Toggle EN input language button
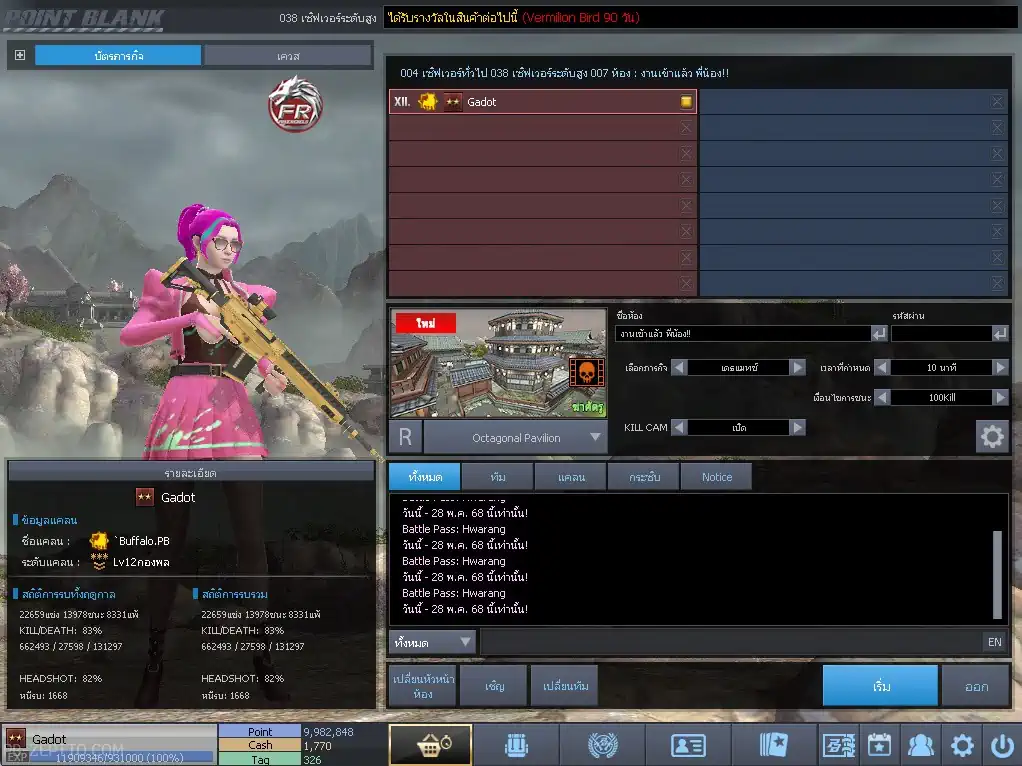Image resolution: width=1022 pixels, height=766 pixels. 994,642
